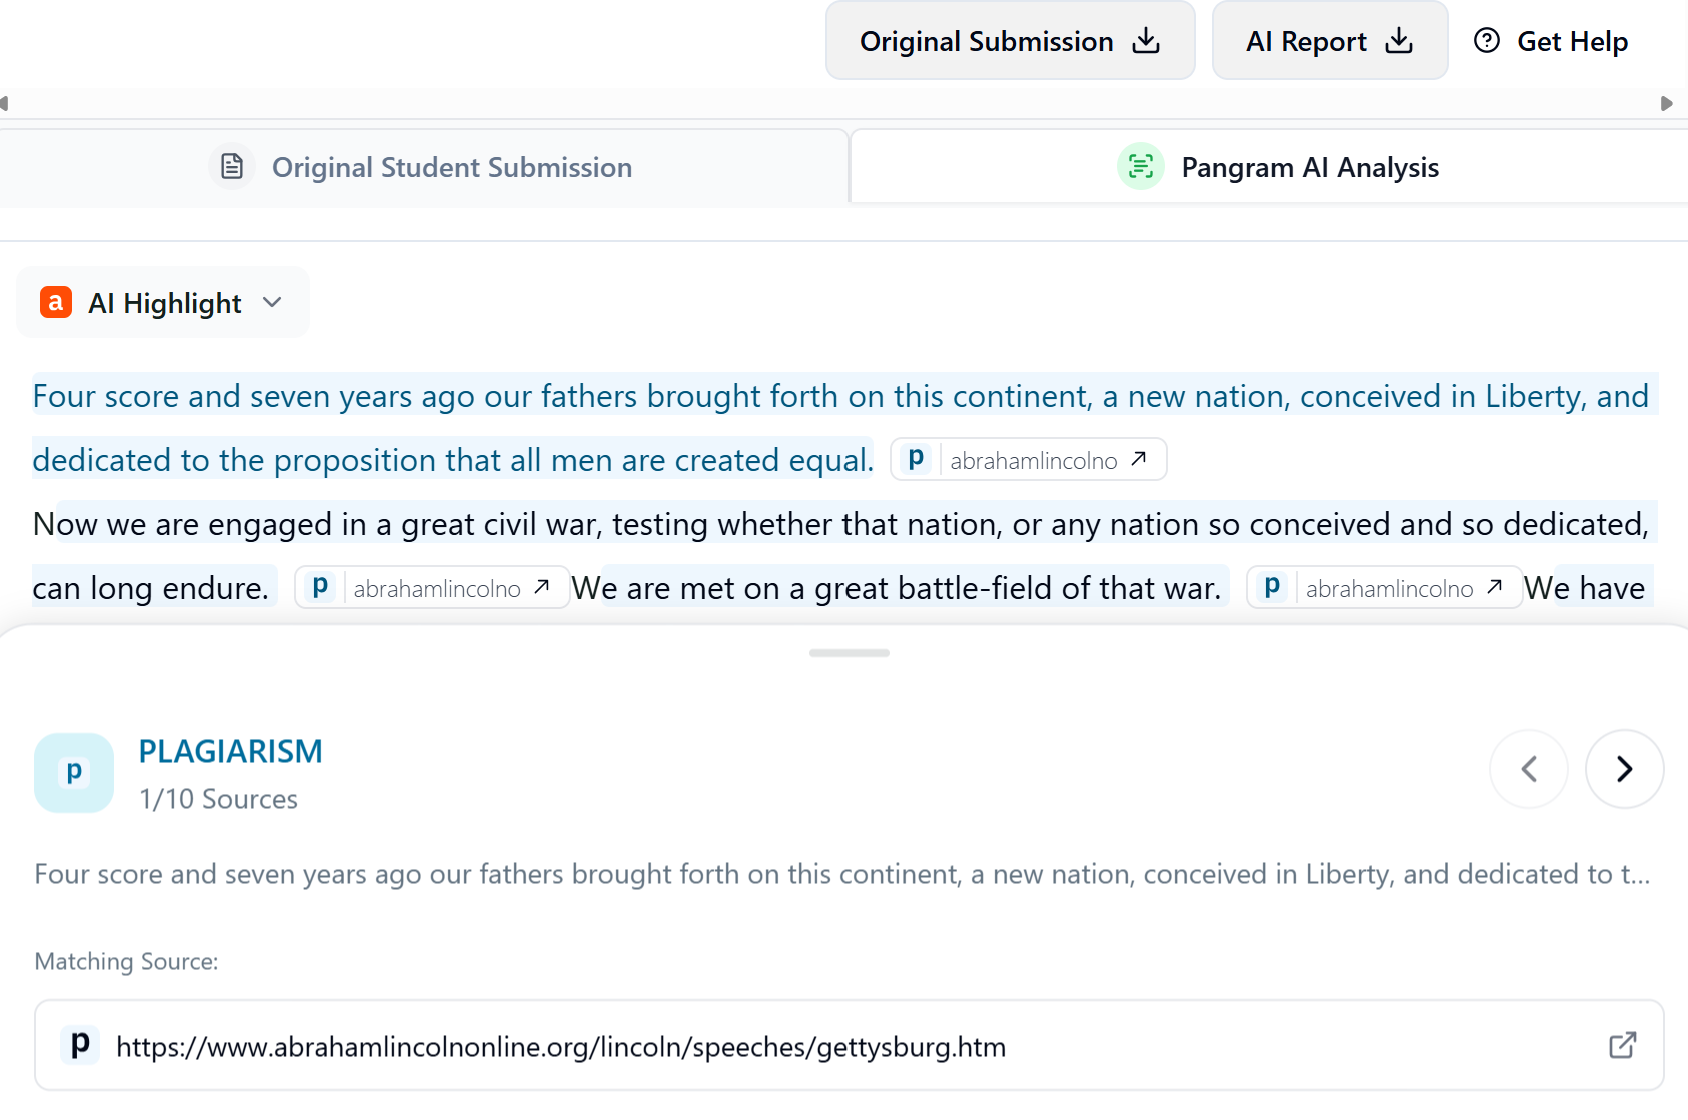Download the Original Submission file
This screenshot has width=1688, height=1120.
point(1010,41)
